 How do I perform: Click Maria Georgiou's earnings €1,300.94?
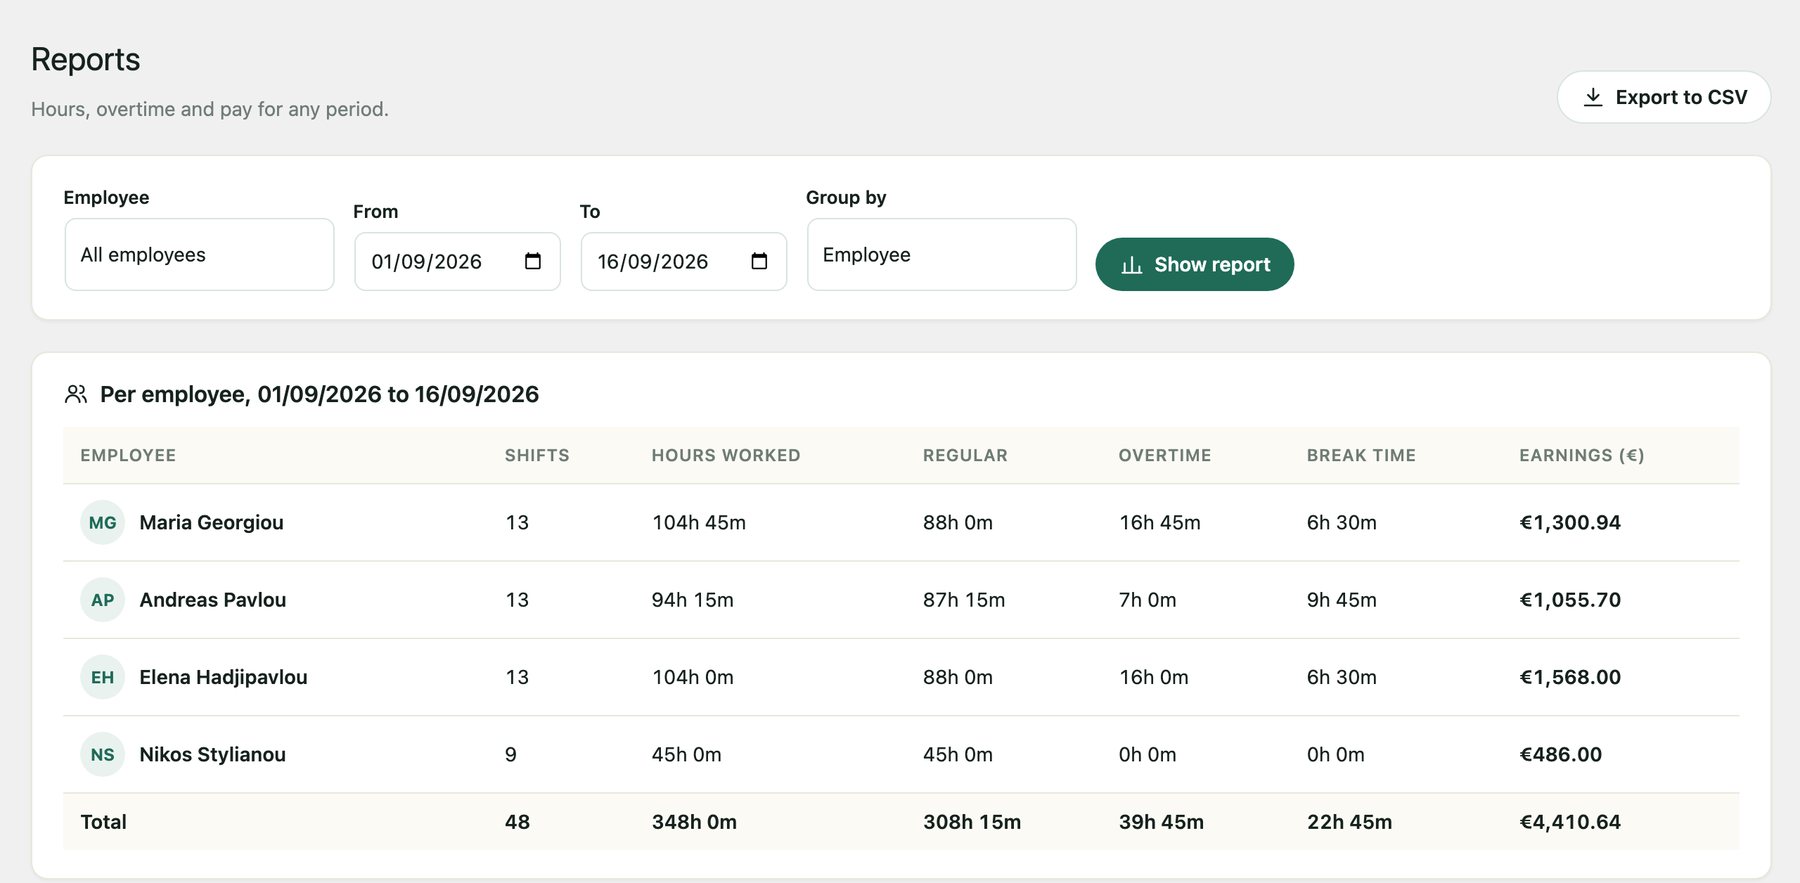tap(1570, 522)
